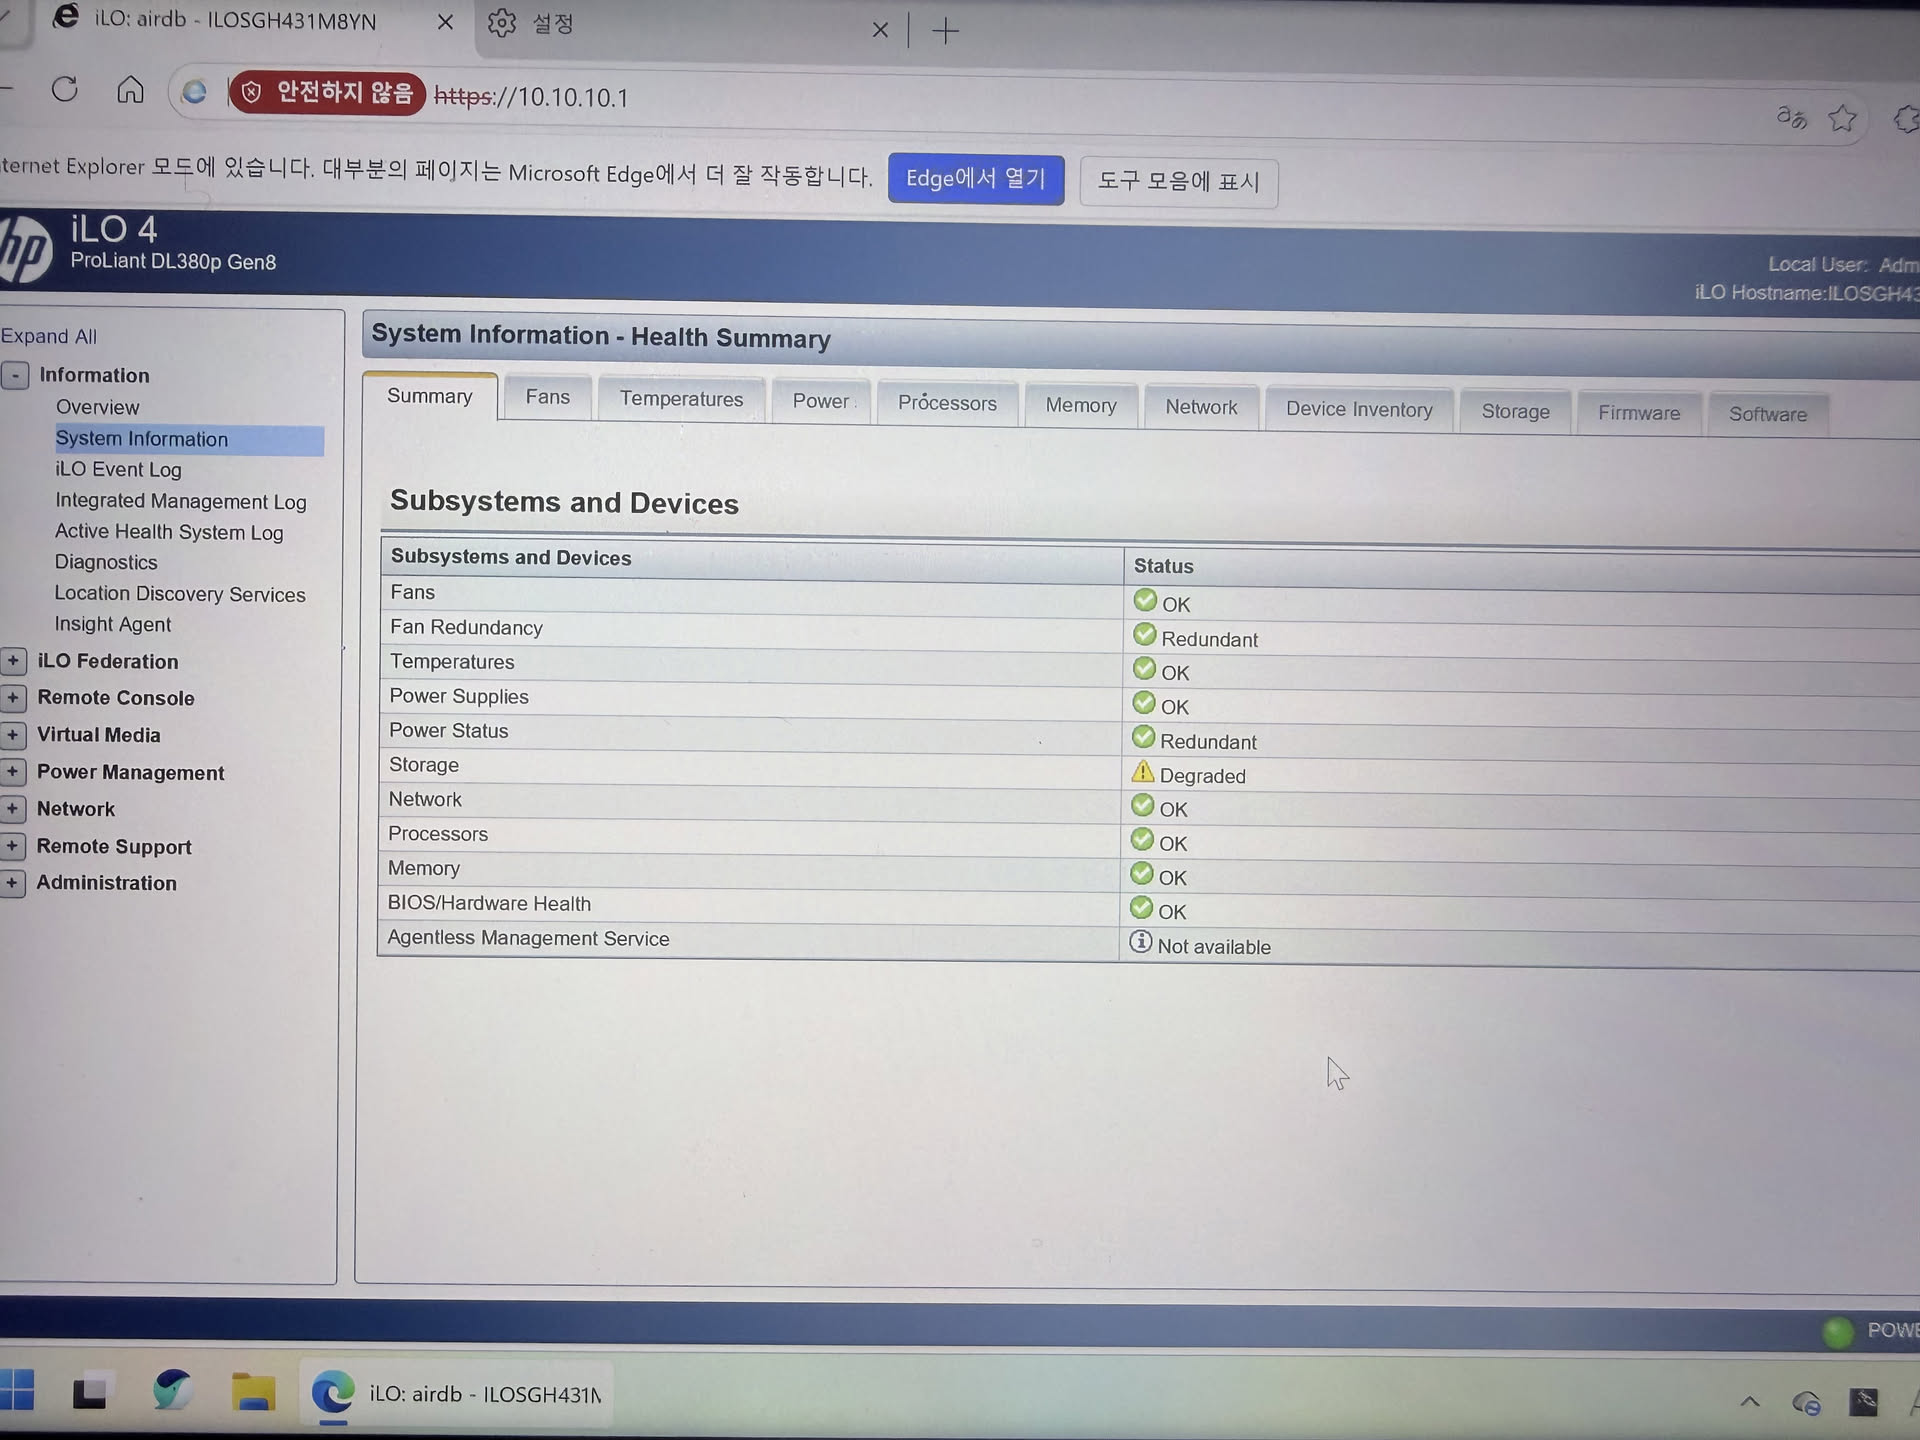This screenshot has width=1920, height=1440.
Task: Click the 'Edge에서 열기' button
Action: (975, 179)
